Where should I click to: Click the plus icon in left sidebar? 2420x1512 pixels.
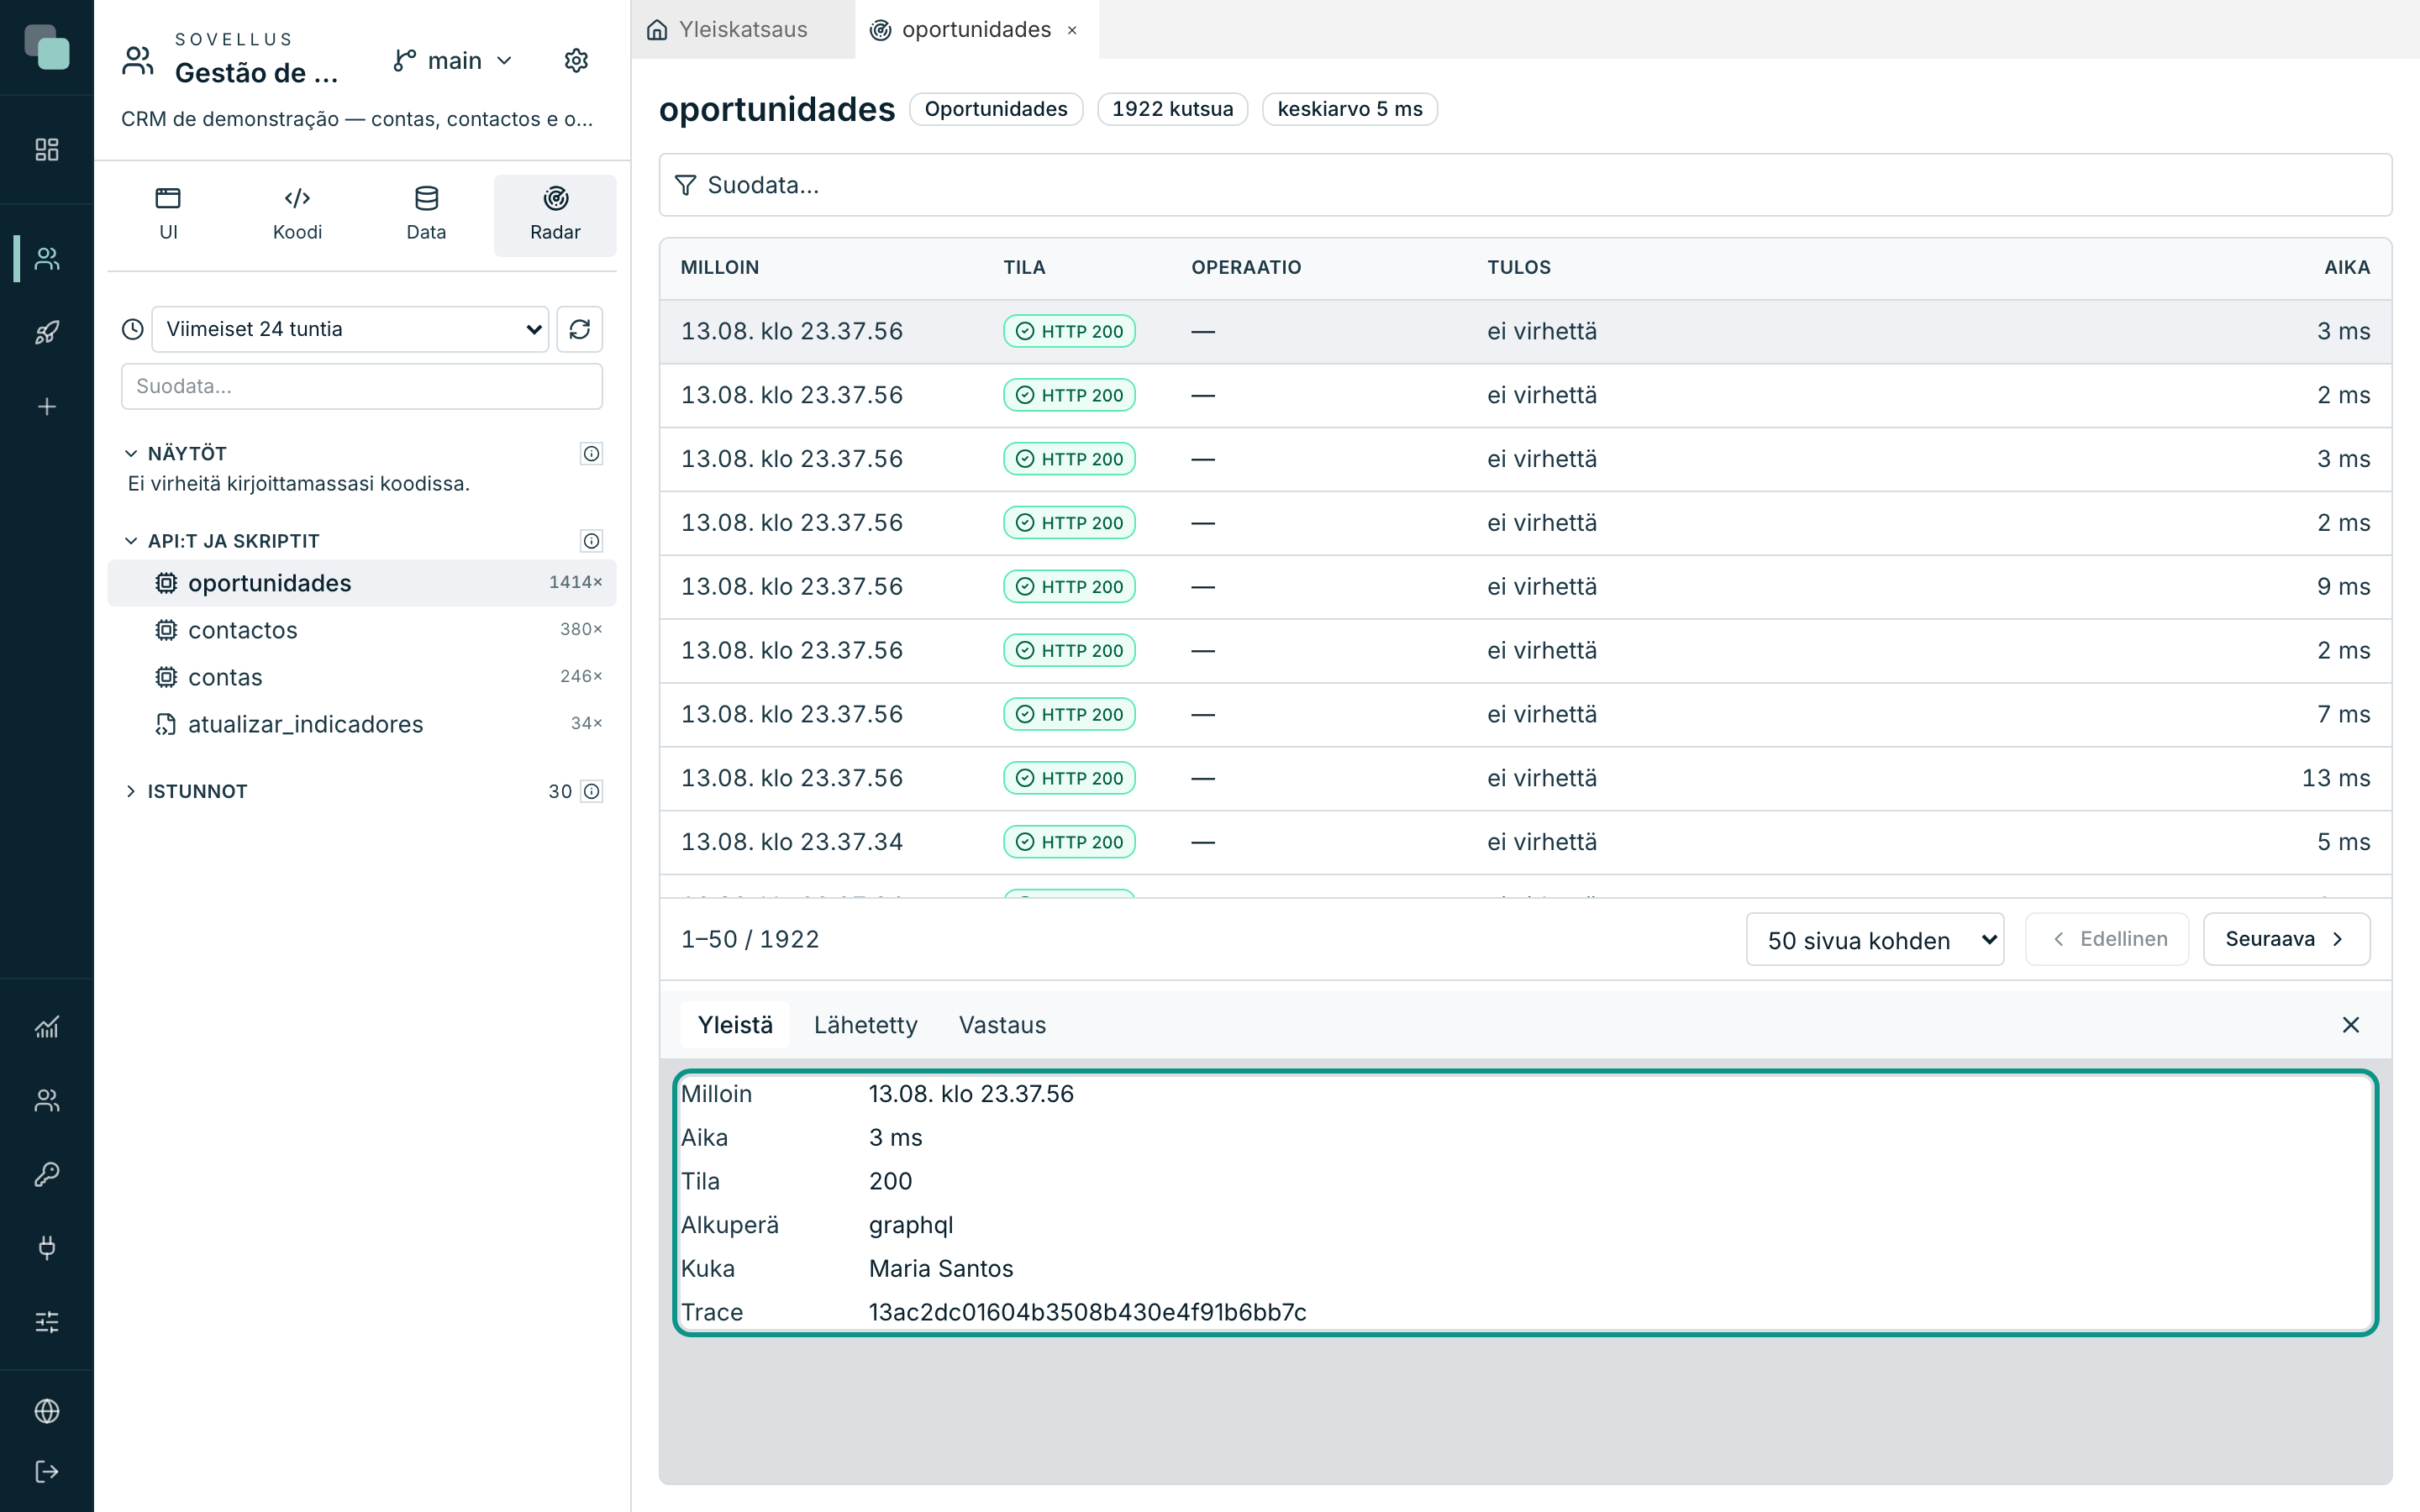(47, 406)
